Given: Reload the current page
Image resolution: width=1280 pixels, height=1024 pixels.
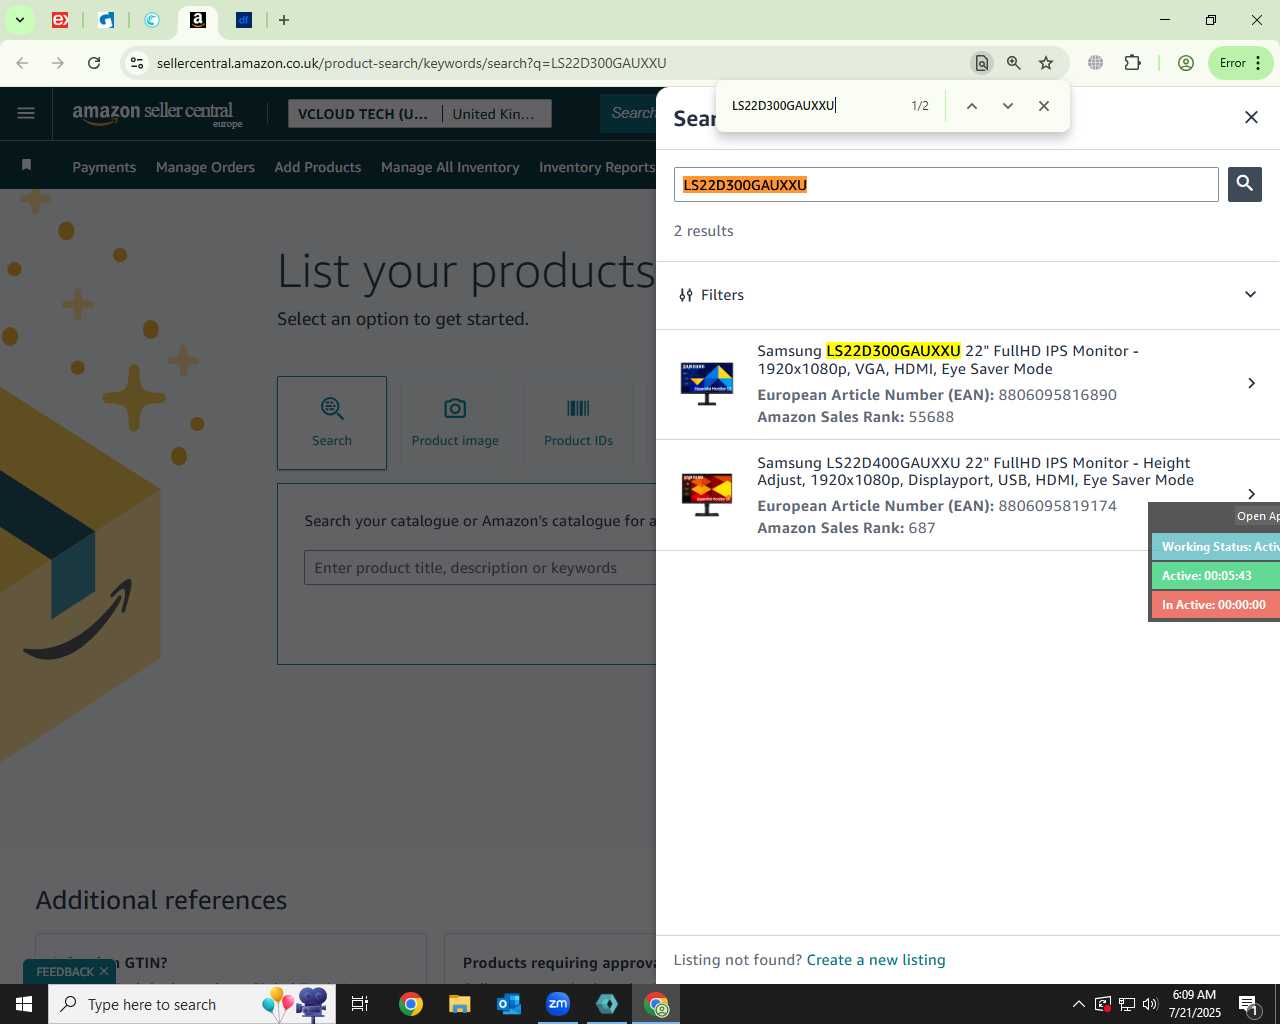Looking at the screenshot, I should click(x=94, y=63).
